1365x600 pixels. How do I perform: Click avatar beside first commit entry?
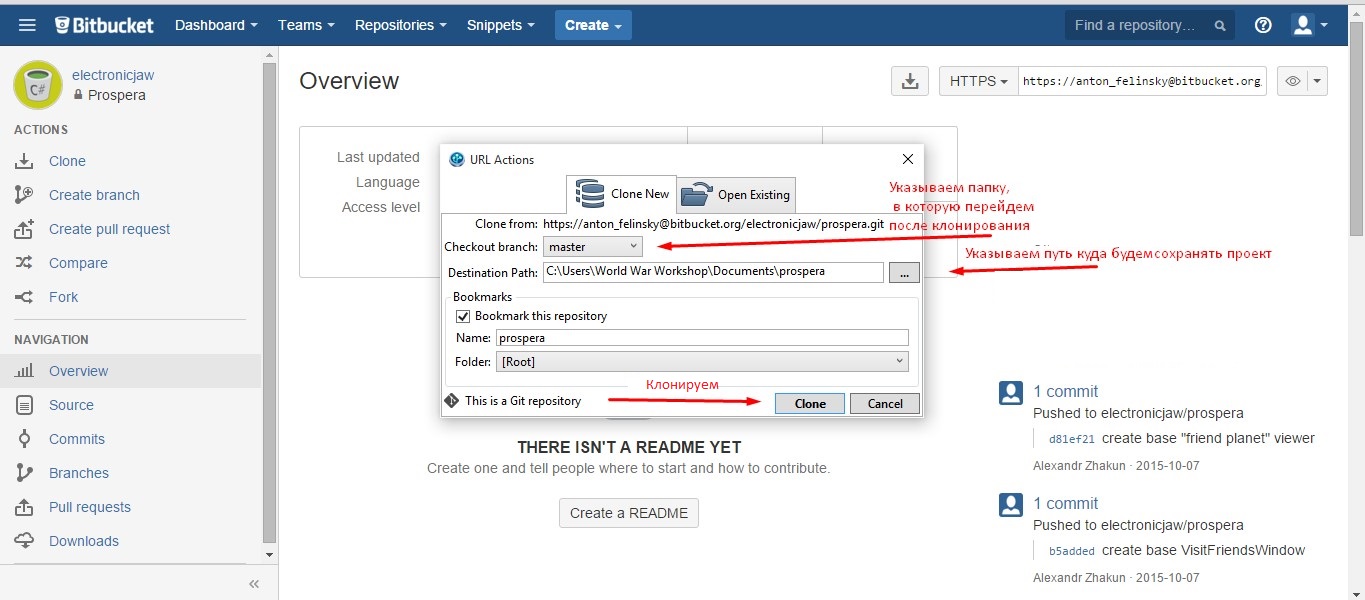coord(1011,392)
